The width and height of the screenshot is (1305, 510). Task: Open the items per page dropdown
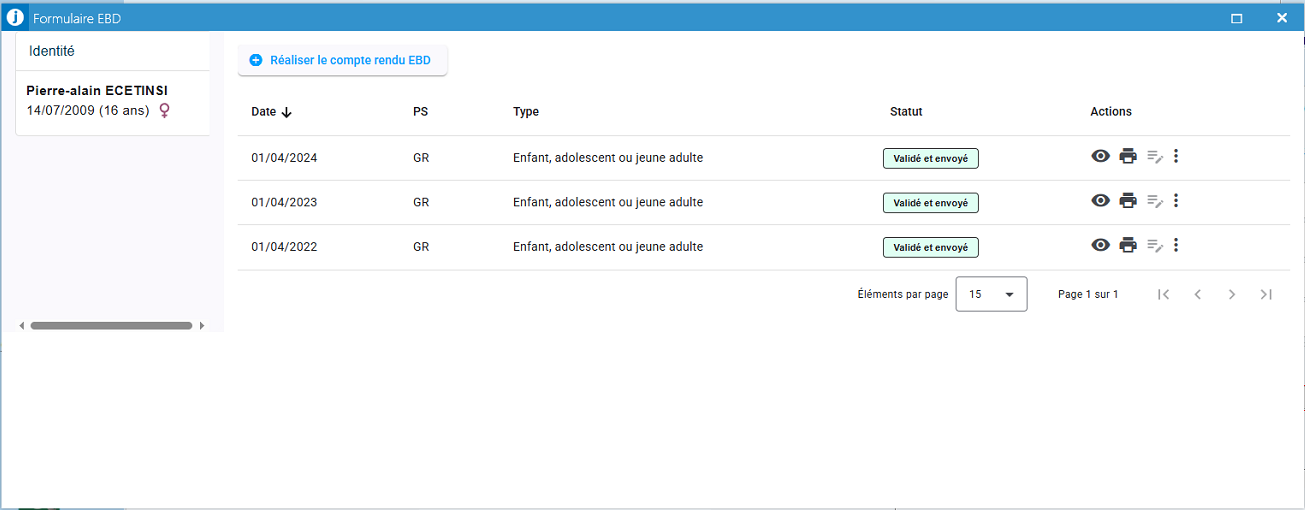991,294
